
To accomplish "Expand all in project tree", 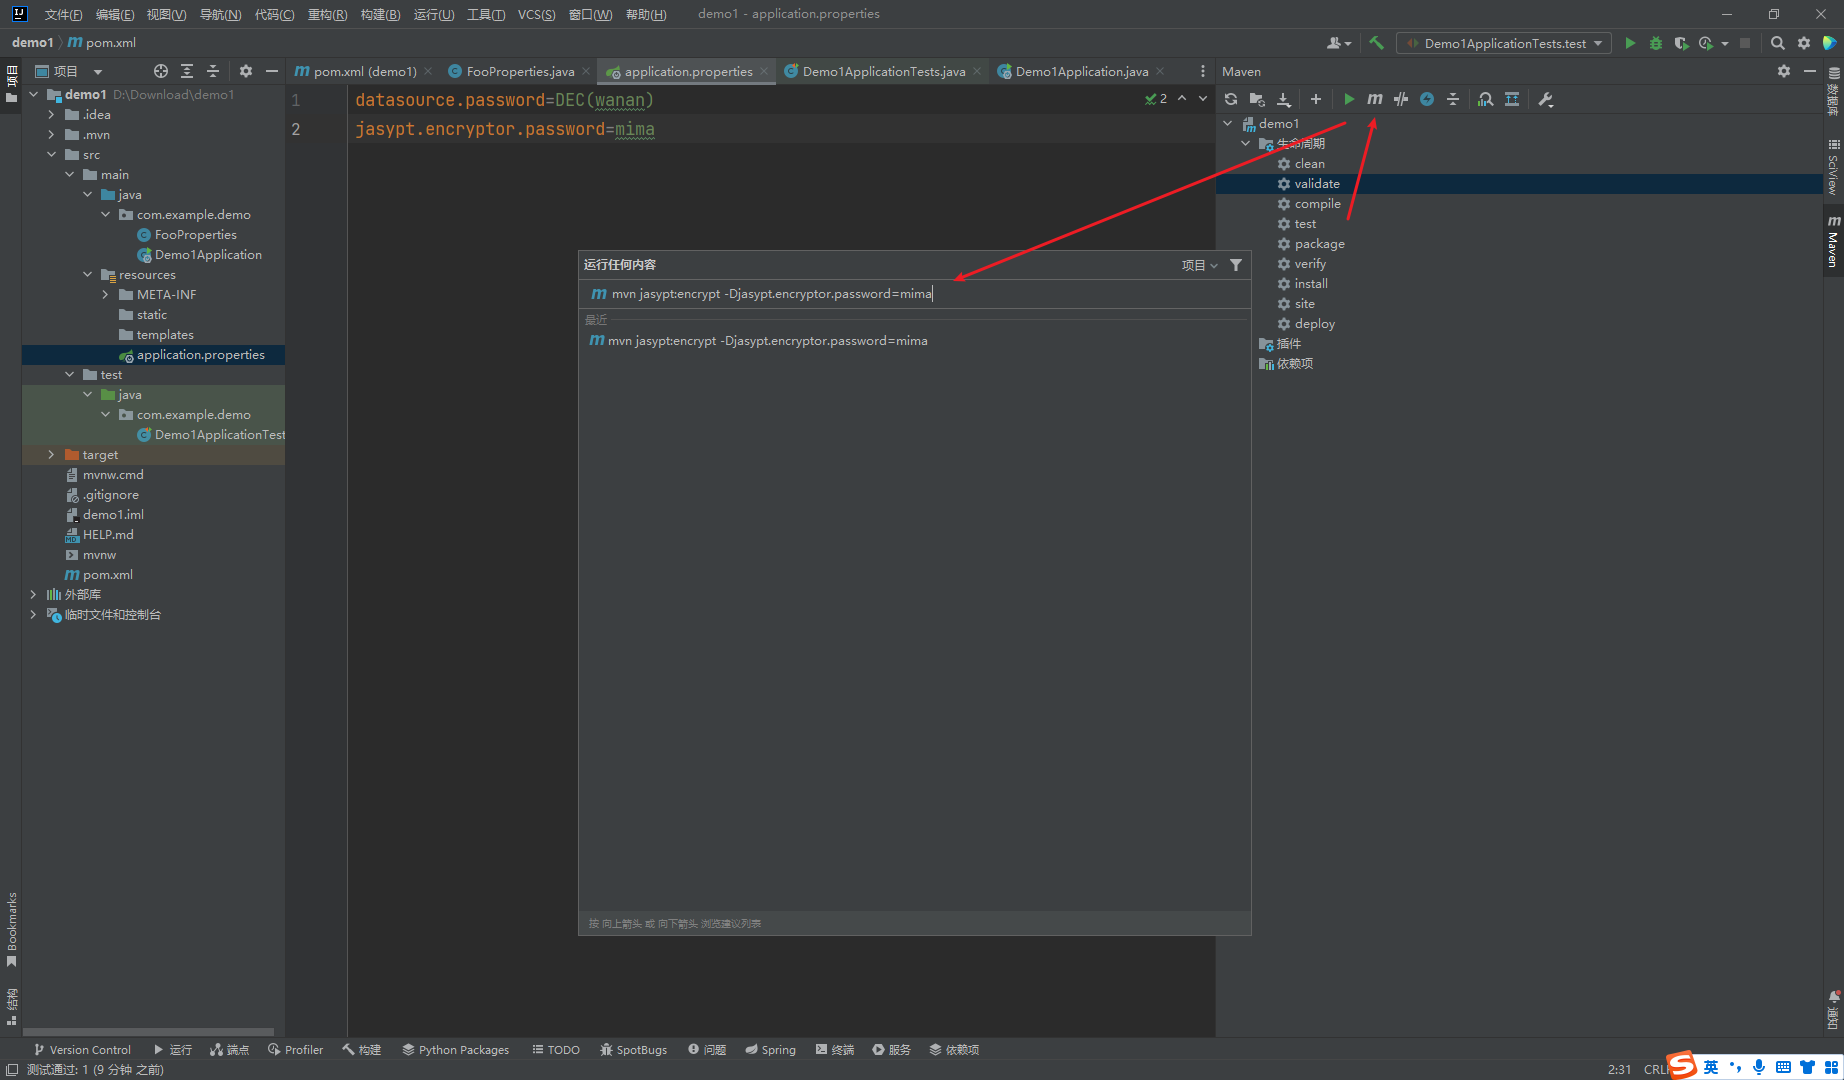I will (187, 71).
